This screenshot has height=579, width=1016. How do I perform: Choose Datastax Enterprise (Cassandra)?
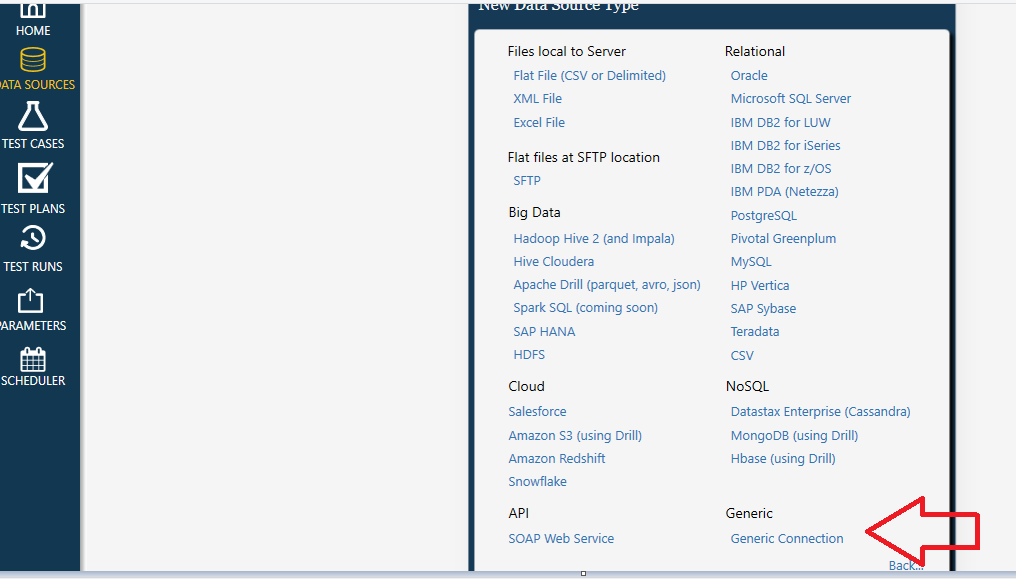pos(820,412)
